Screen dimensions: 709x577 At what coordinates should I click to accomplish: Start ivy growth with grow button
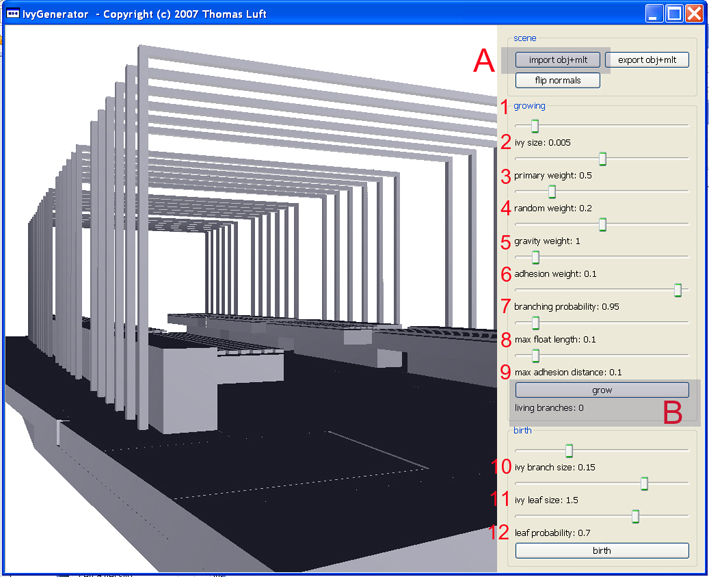[601, 390]
